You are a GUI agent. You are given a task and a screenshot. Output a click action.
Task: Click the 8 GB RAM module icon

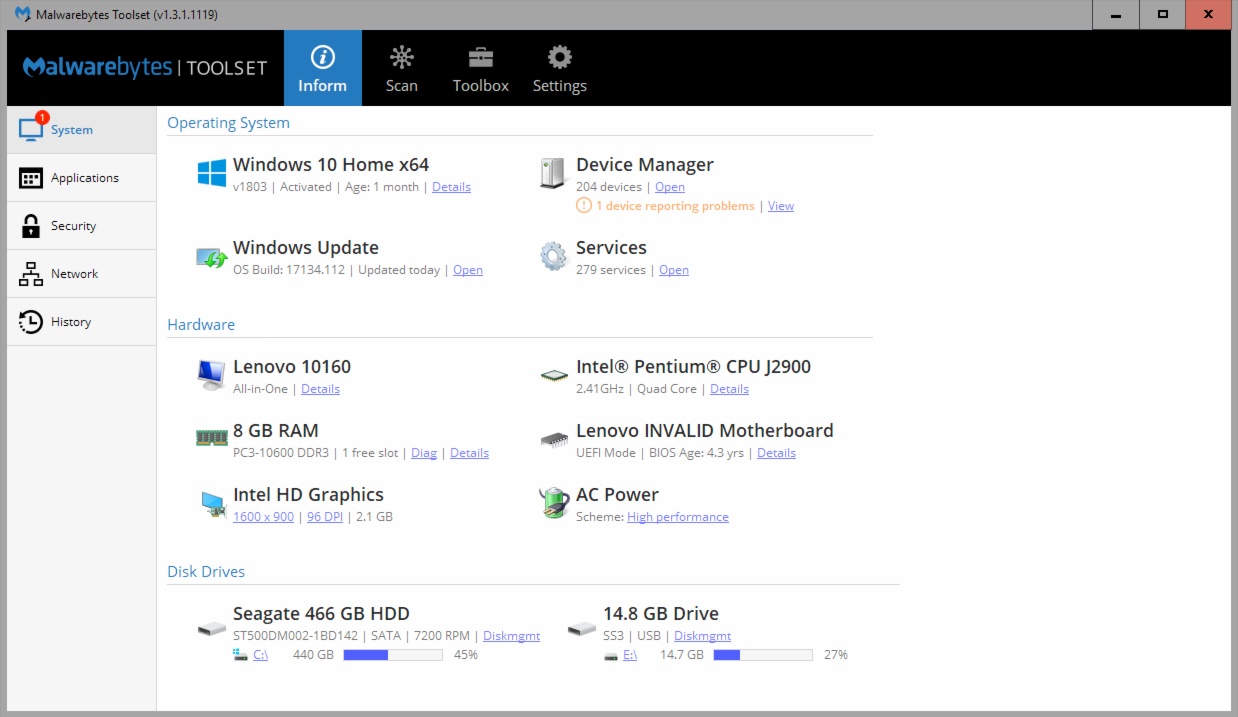[x=211, y=437]
